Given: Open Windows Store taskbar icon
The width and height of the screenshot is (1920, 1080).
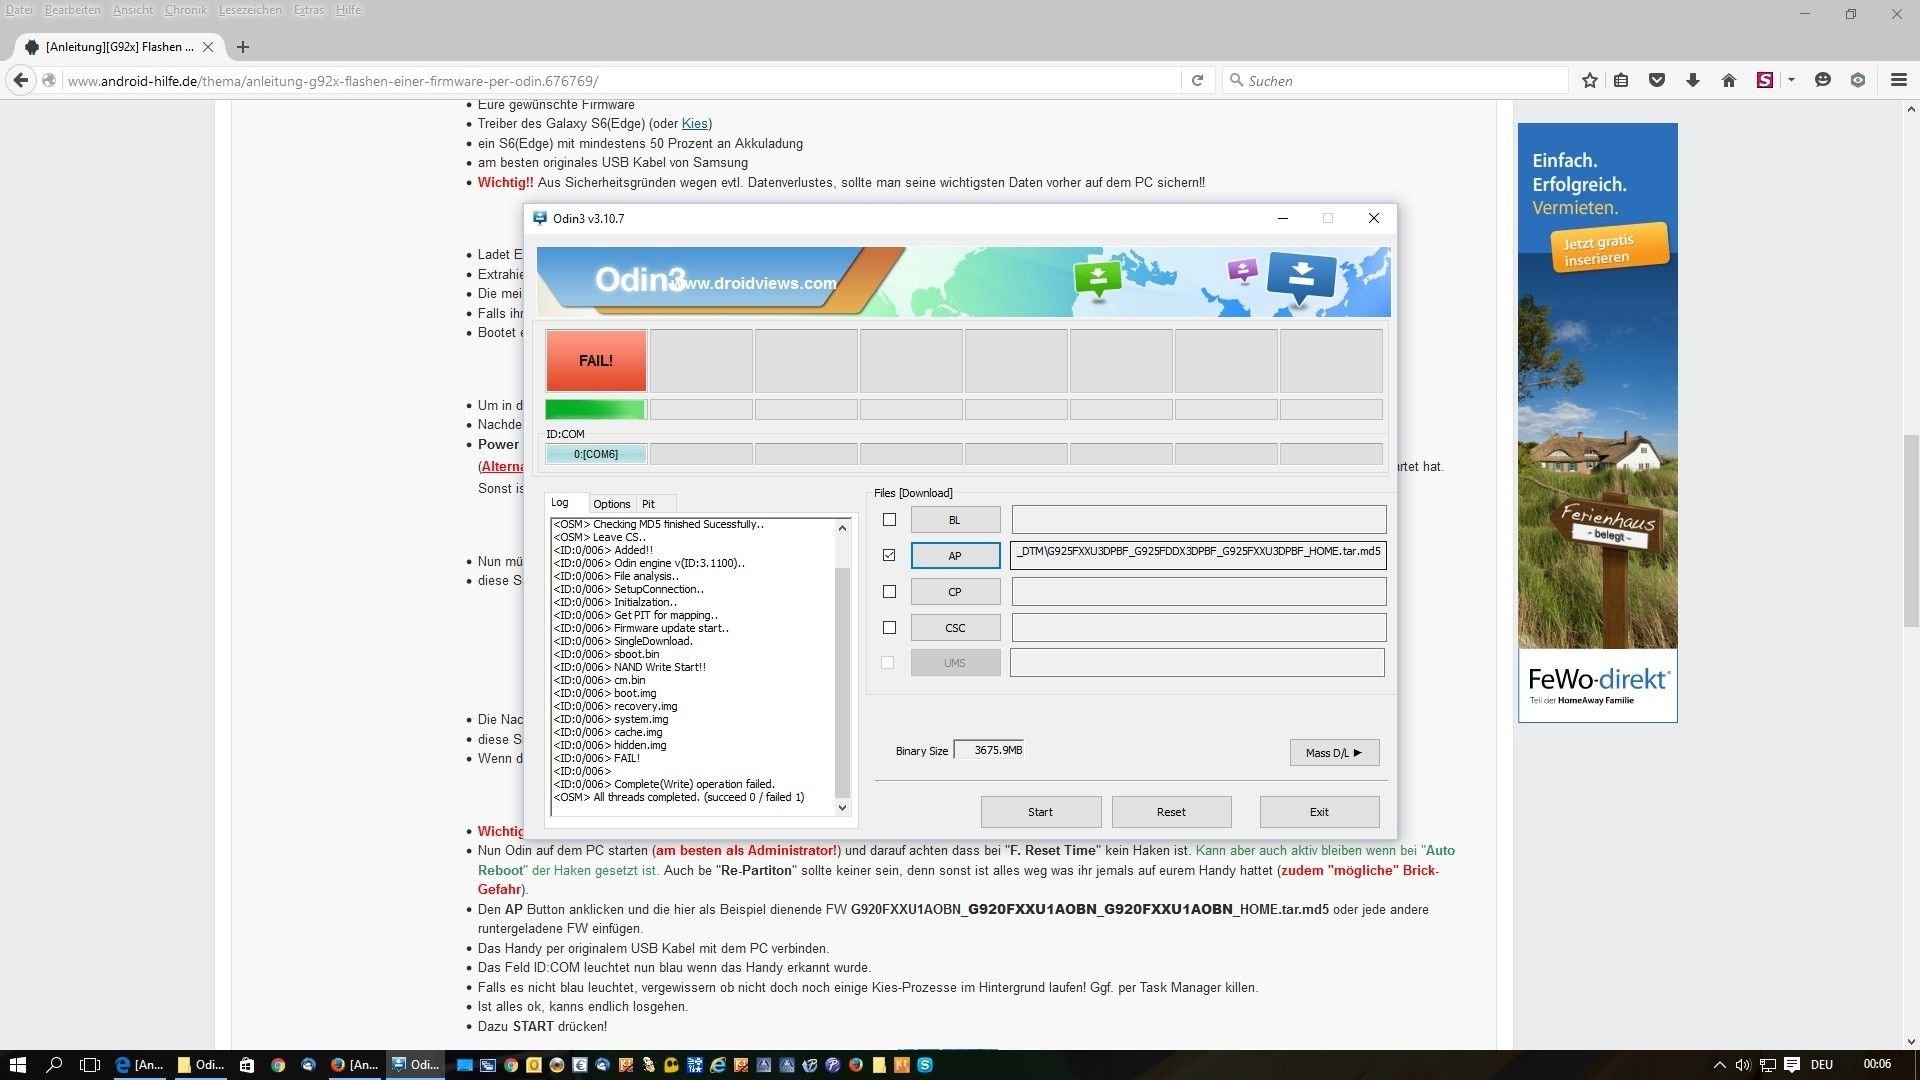Looking at the screenshot, I should coord(246,1065).
